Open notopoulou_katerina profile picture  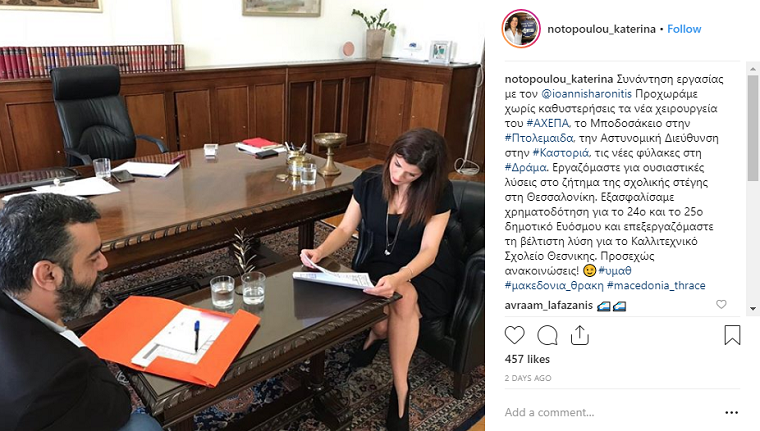click(x=521, y=29)
